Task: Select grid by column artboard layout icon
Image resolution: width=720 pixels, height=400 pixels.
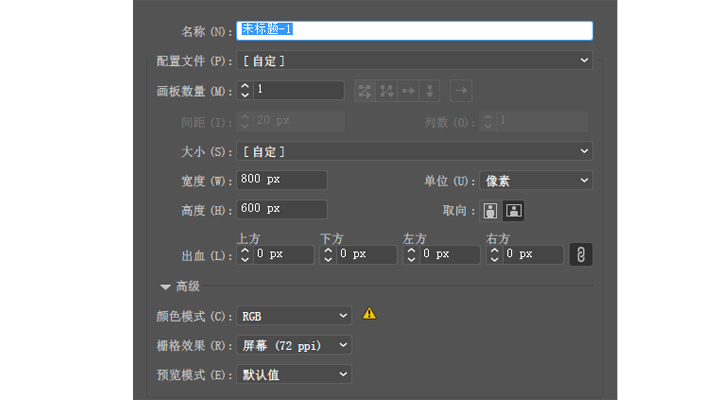Action: 387,91
